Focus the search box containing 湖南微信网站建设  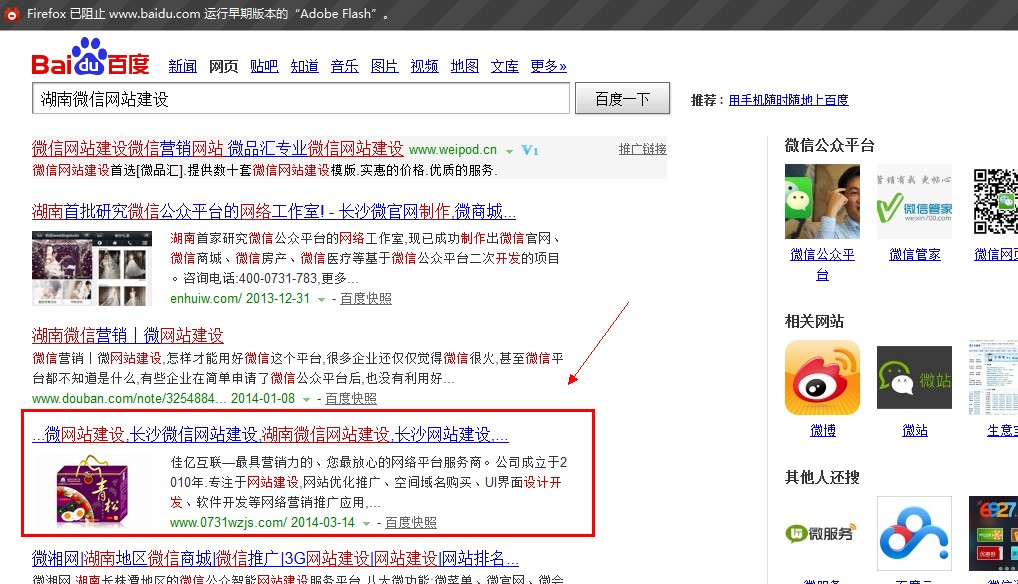[301, 99]
